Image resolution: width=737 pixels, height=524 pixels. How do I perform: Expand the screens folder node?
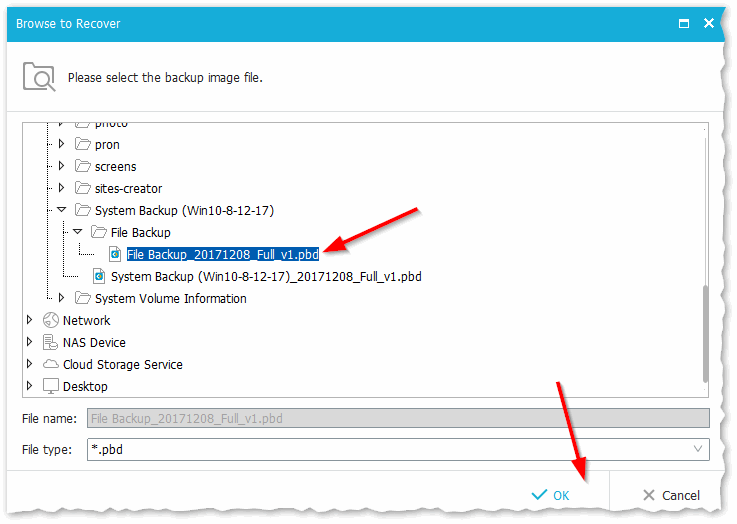tap(62, 167)
